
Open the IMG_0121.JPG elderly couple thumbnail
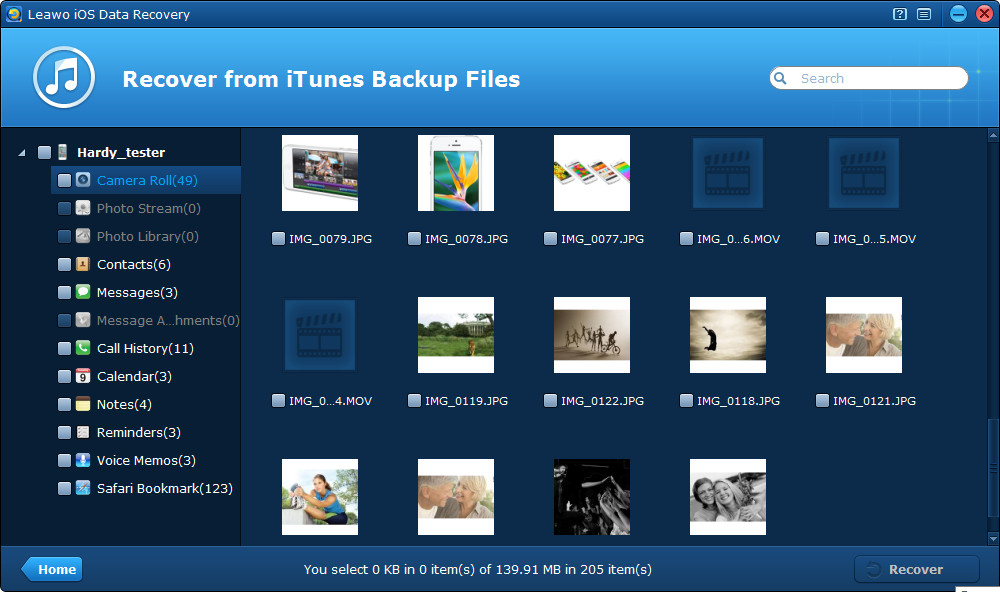[864, 335]
